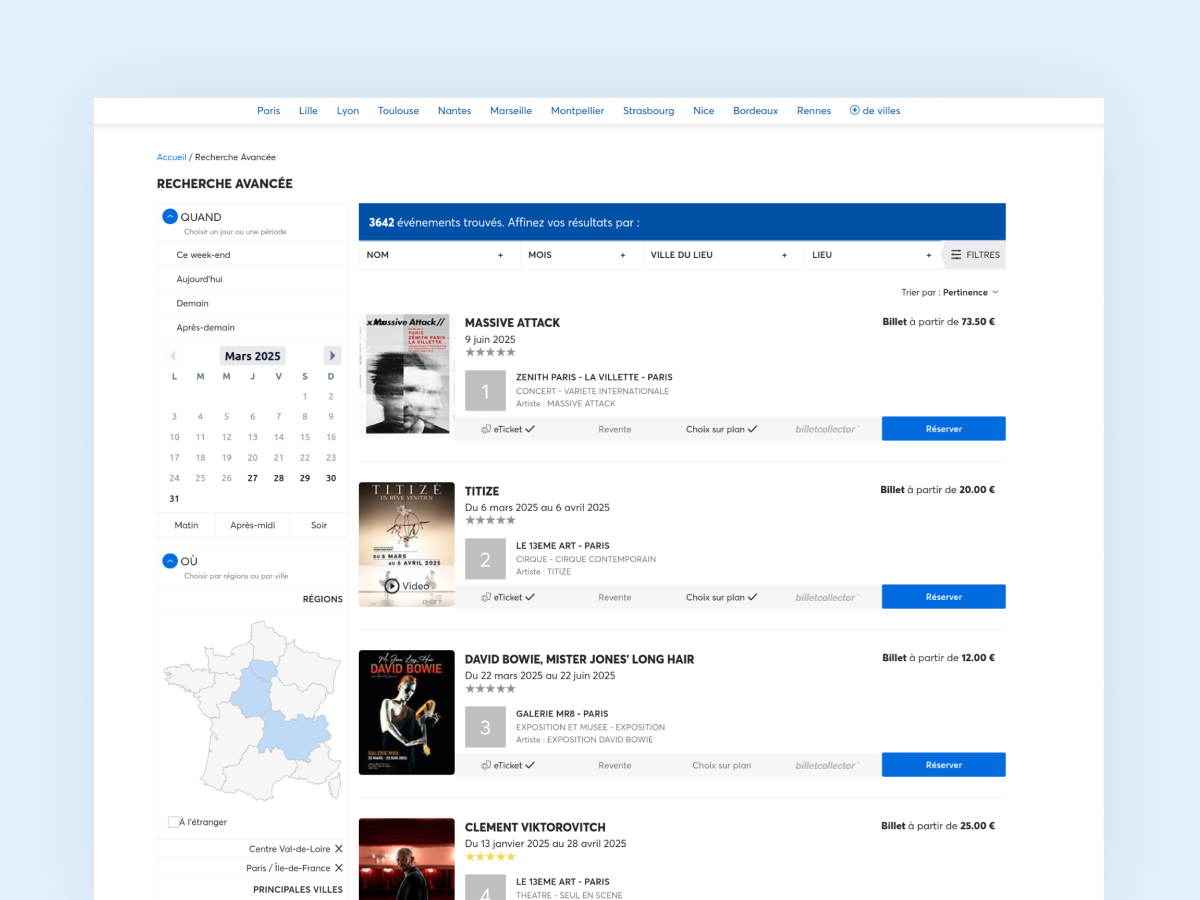The image size is (1200, 900).
Task: Reserve tickets for Titize
Action: (944, 597)
